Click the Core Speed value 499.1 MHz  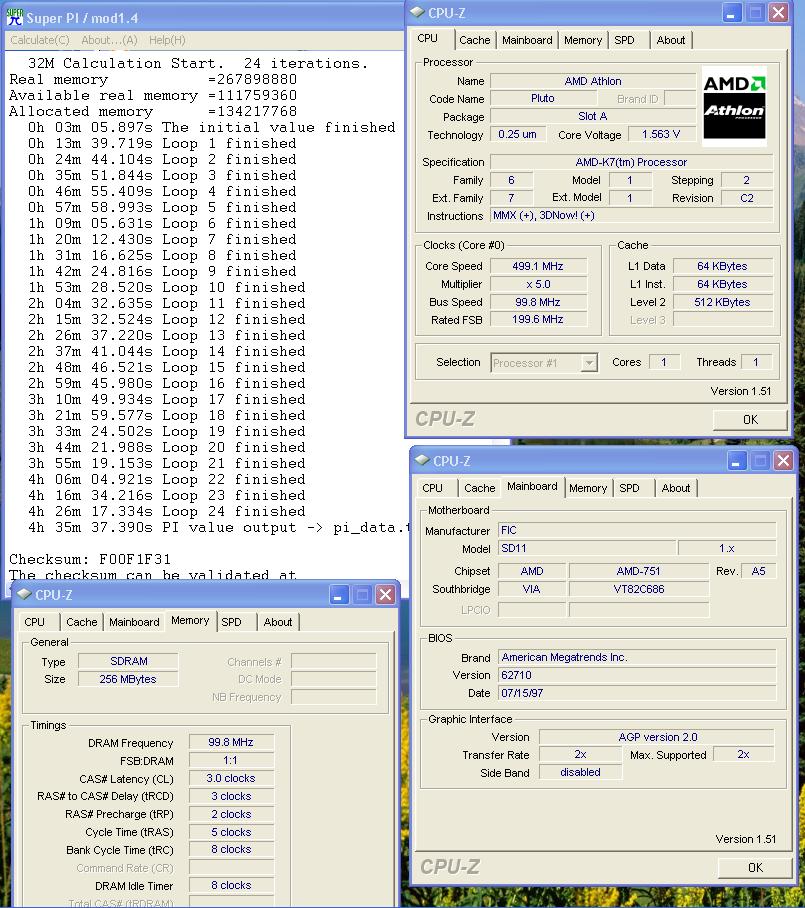coord(538,266)
